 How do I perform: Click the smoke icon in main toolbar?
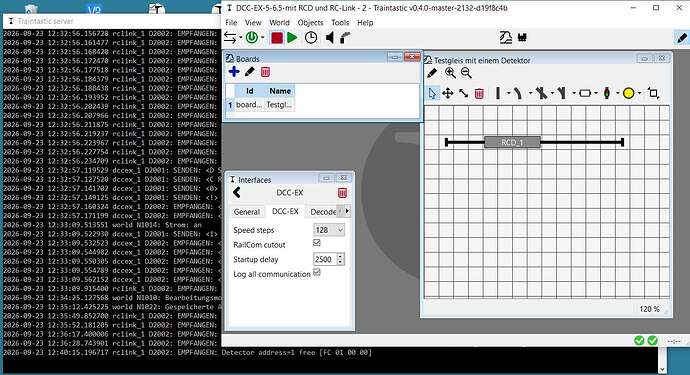click(345, 38)
